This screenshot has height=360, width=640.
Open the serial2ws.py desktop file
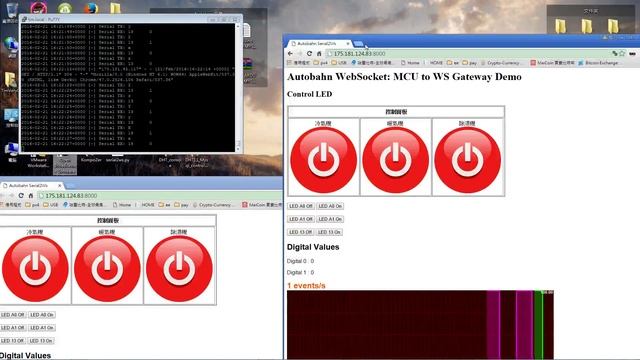(x=117, y=158)
